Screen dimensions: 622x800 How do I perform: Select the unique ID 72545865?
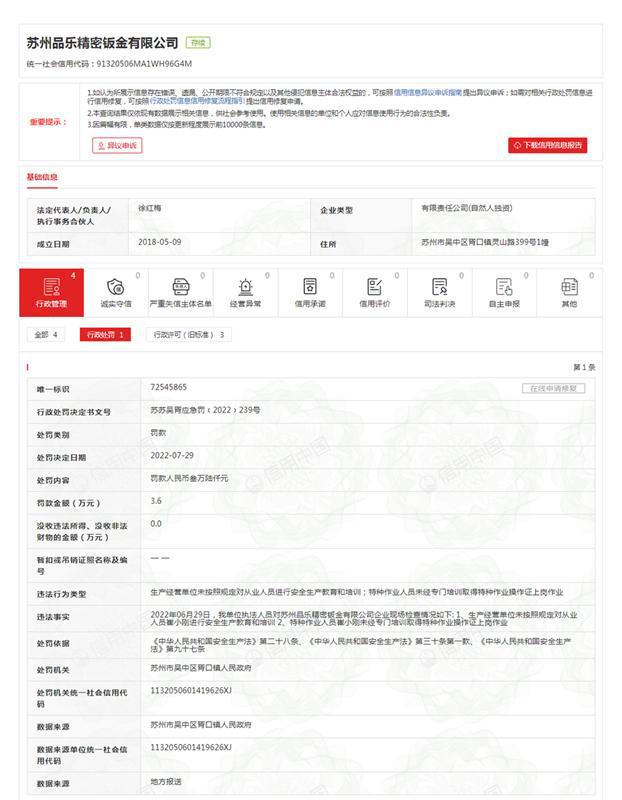169,387
